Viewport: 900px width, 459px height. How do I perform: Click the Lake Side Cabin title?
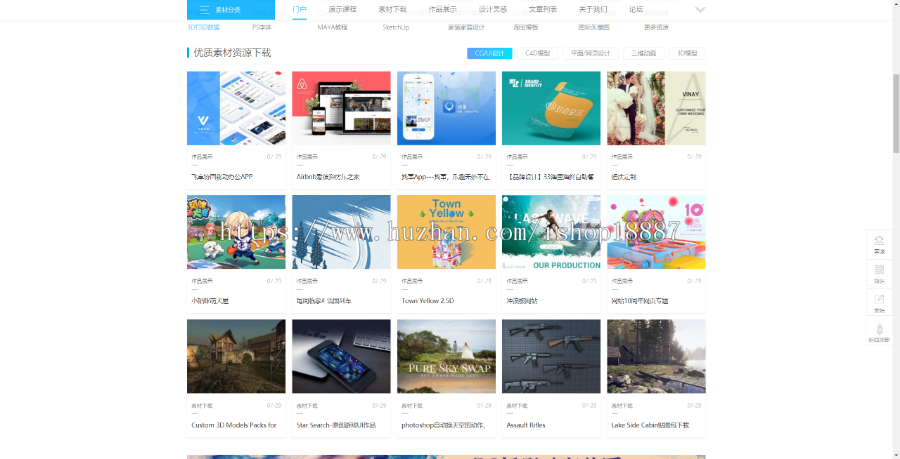click(650, 425)
